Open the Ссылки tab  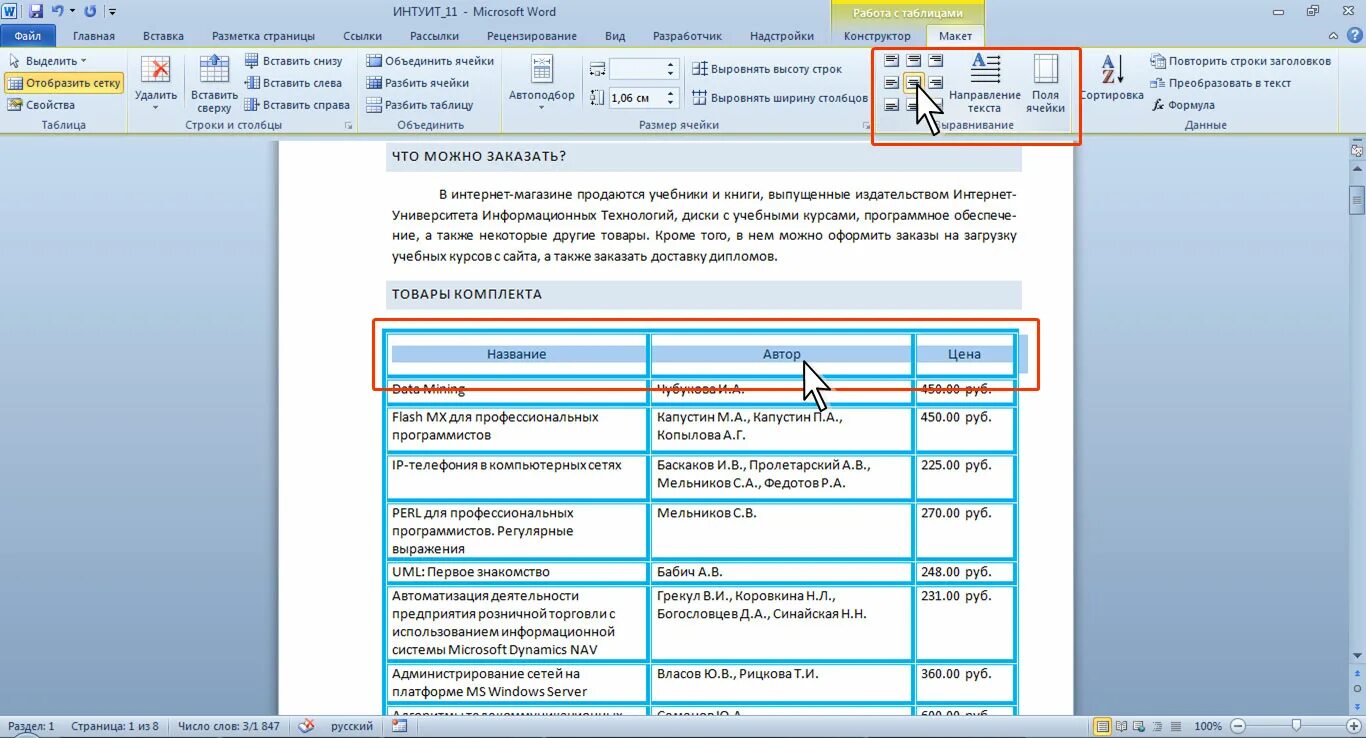tap(362, 36)
